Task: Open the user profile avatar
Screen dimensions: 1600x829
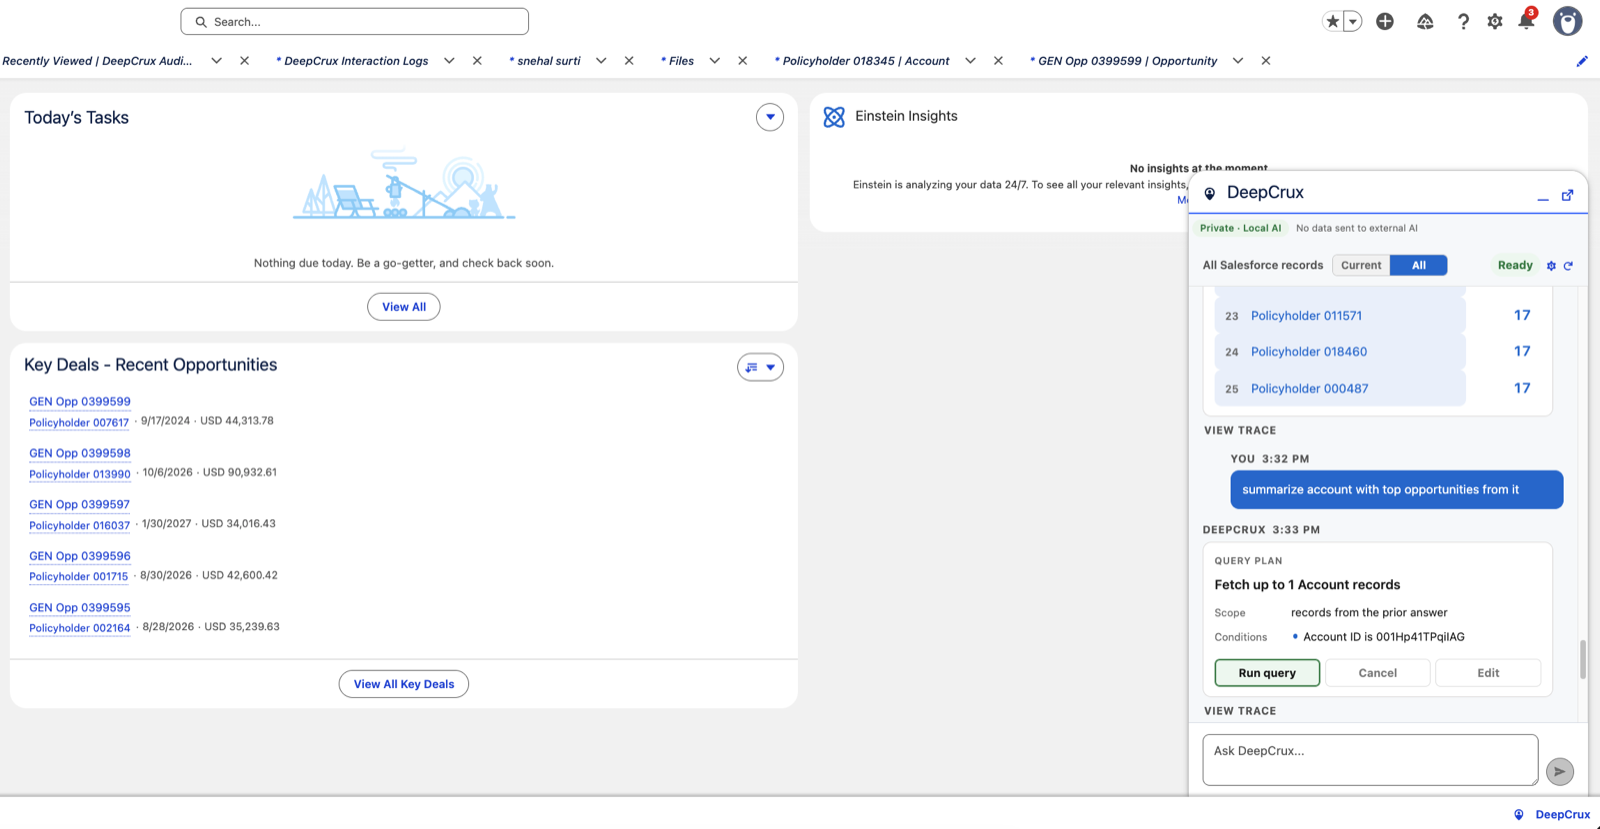Action: pos(1567,21)
